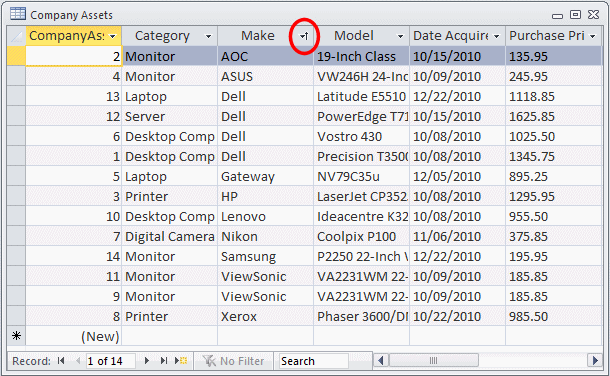Select the Make column header

265,36
